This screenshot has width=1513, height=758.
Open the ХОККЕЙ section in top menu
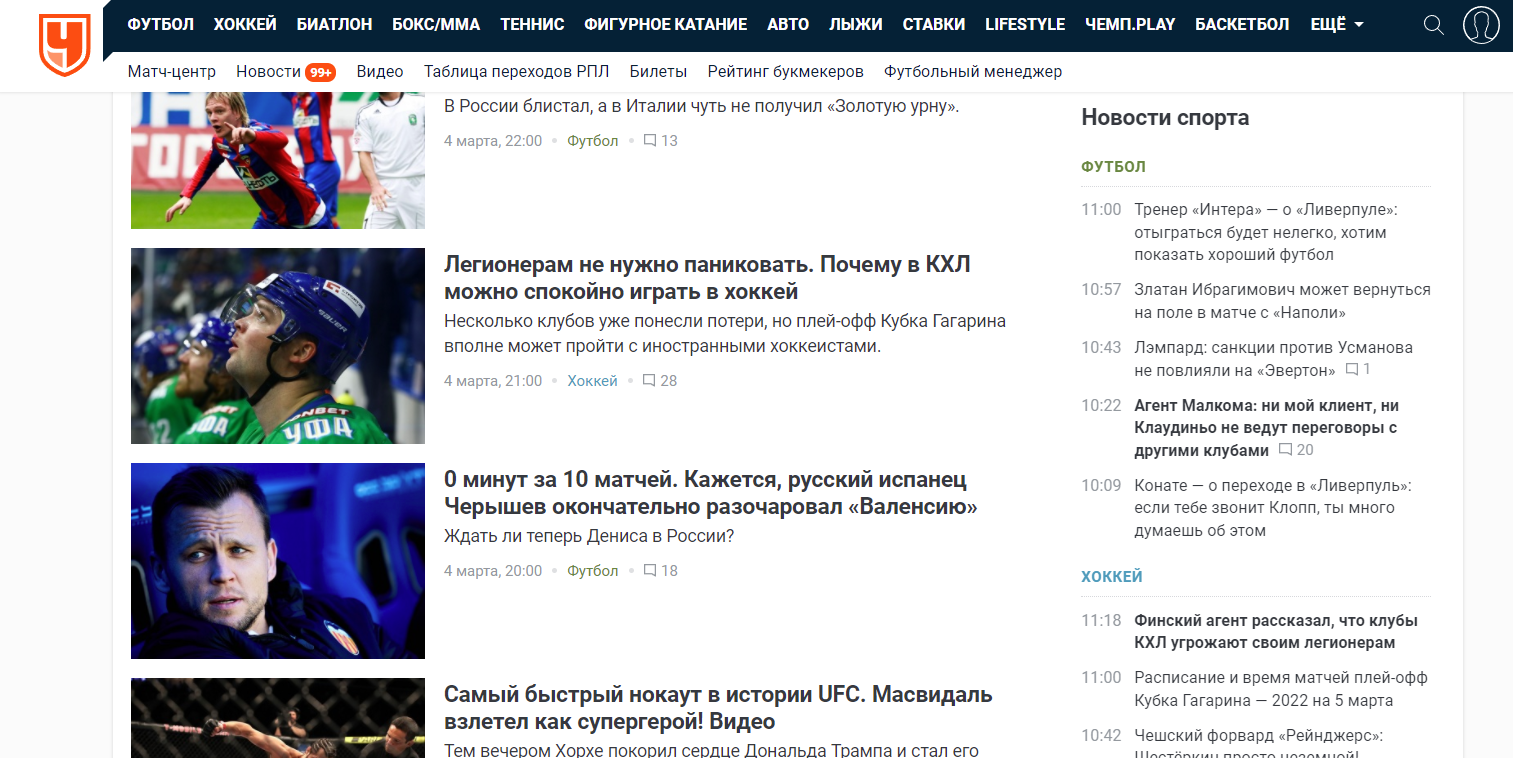(x=245, y=25)
